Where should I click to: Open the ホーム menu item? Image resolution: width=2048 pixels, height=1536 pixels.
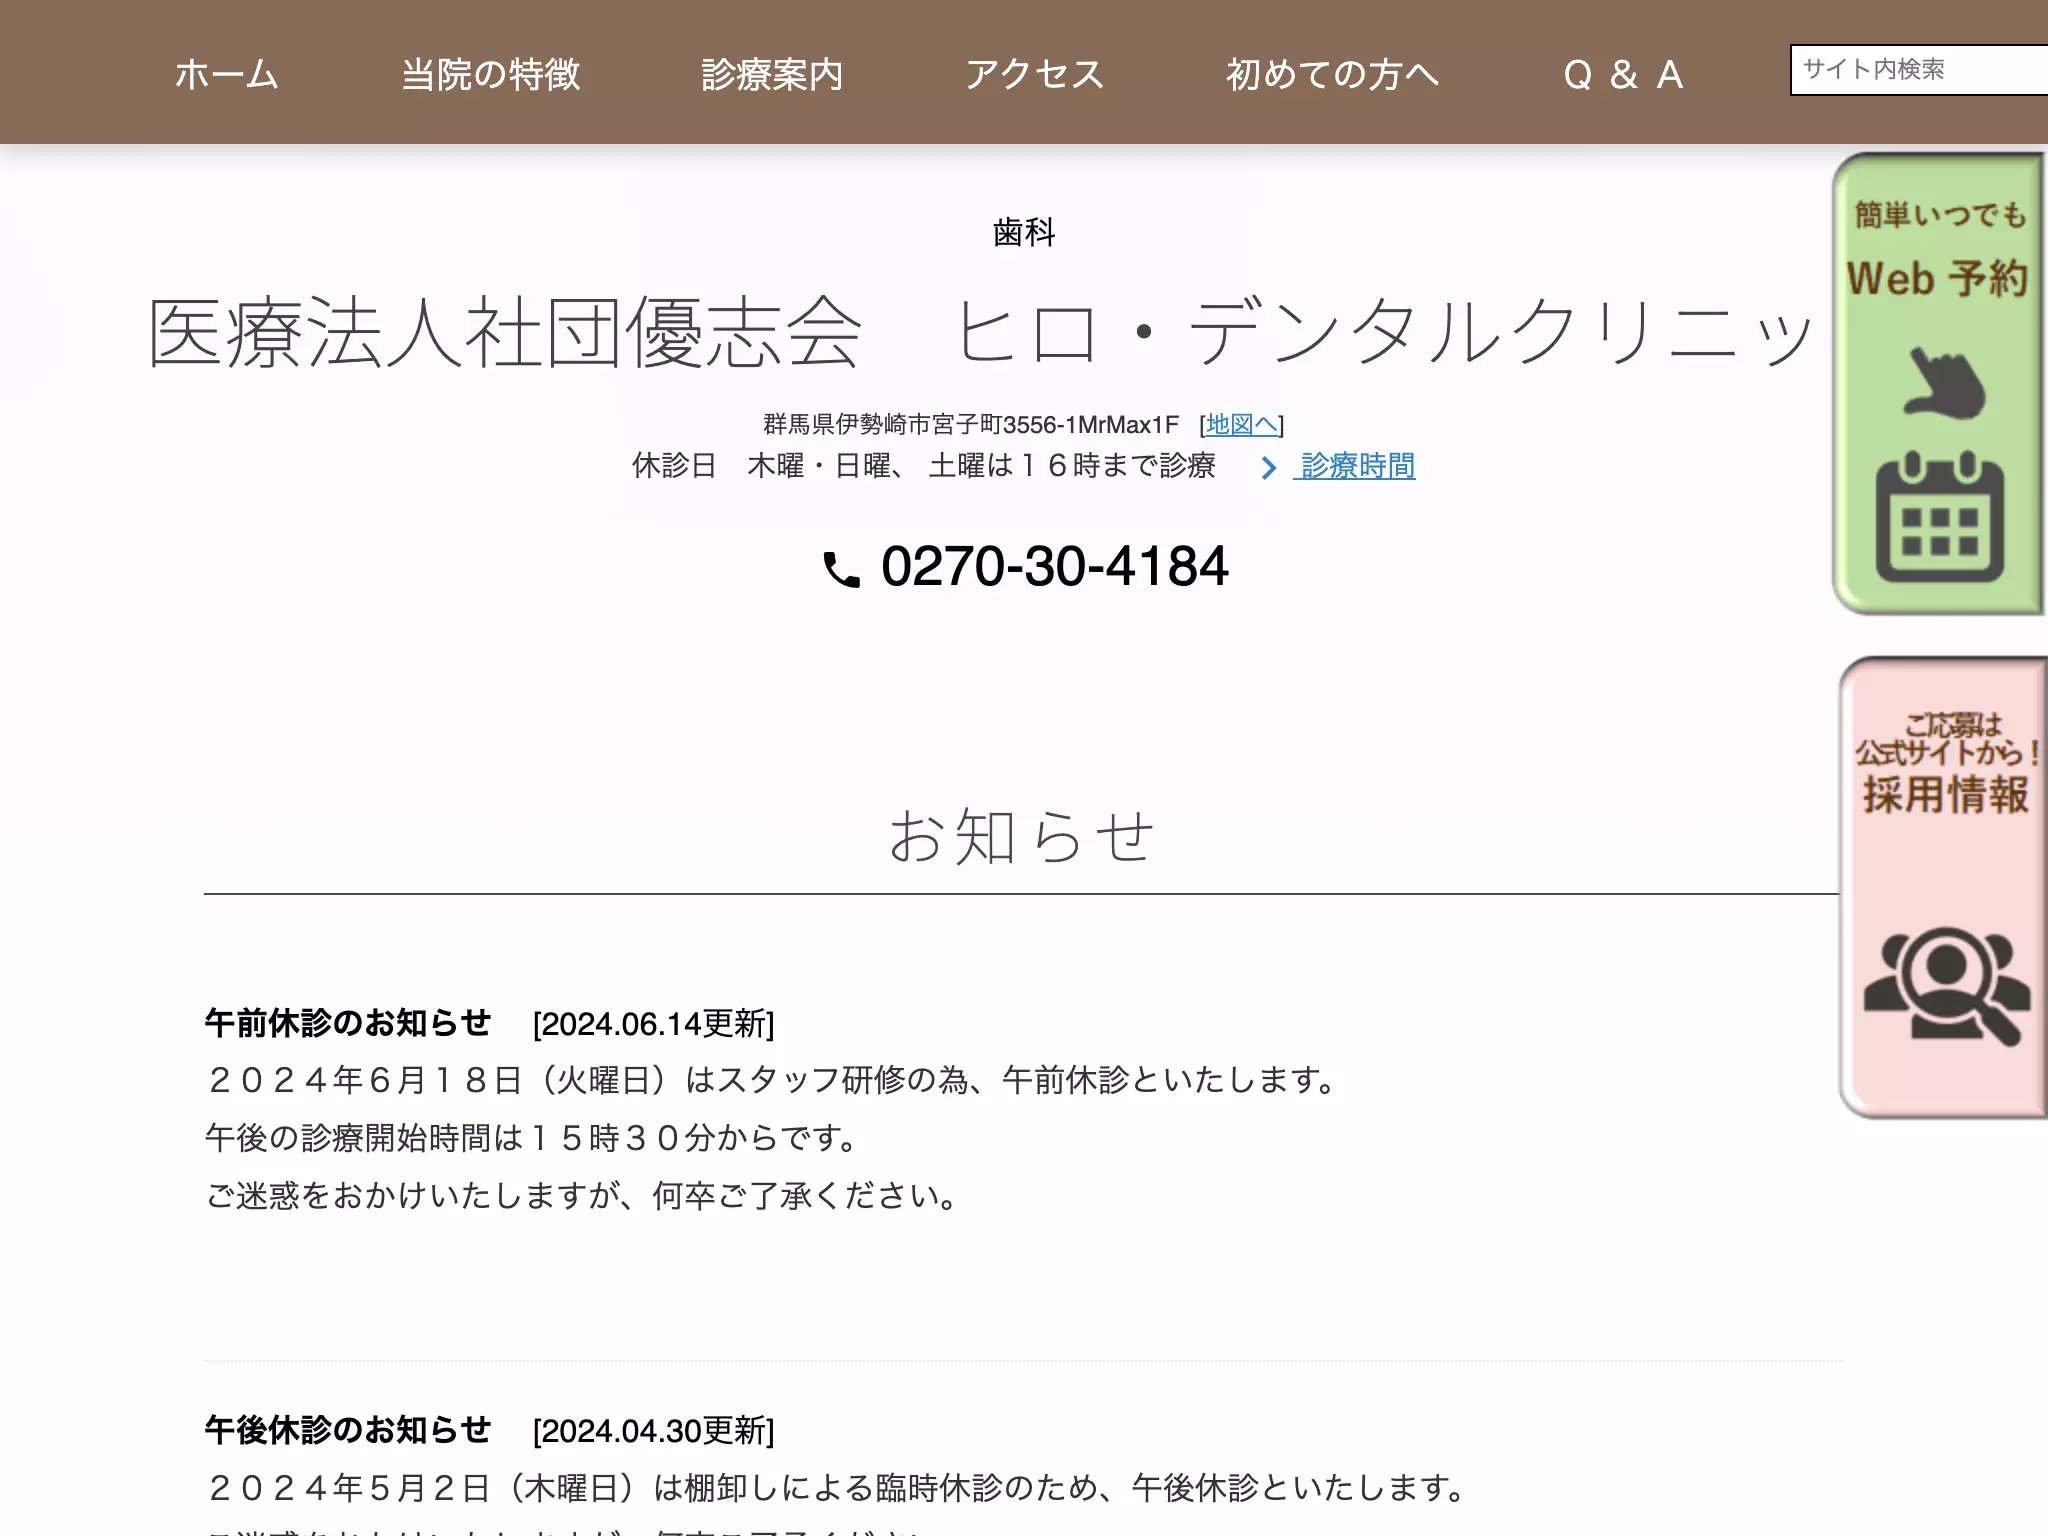pyautogui.click(x=226, y=74)
